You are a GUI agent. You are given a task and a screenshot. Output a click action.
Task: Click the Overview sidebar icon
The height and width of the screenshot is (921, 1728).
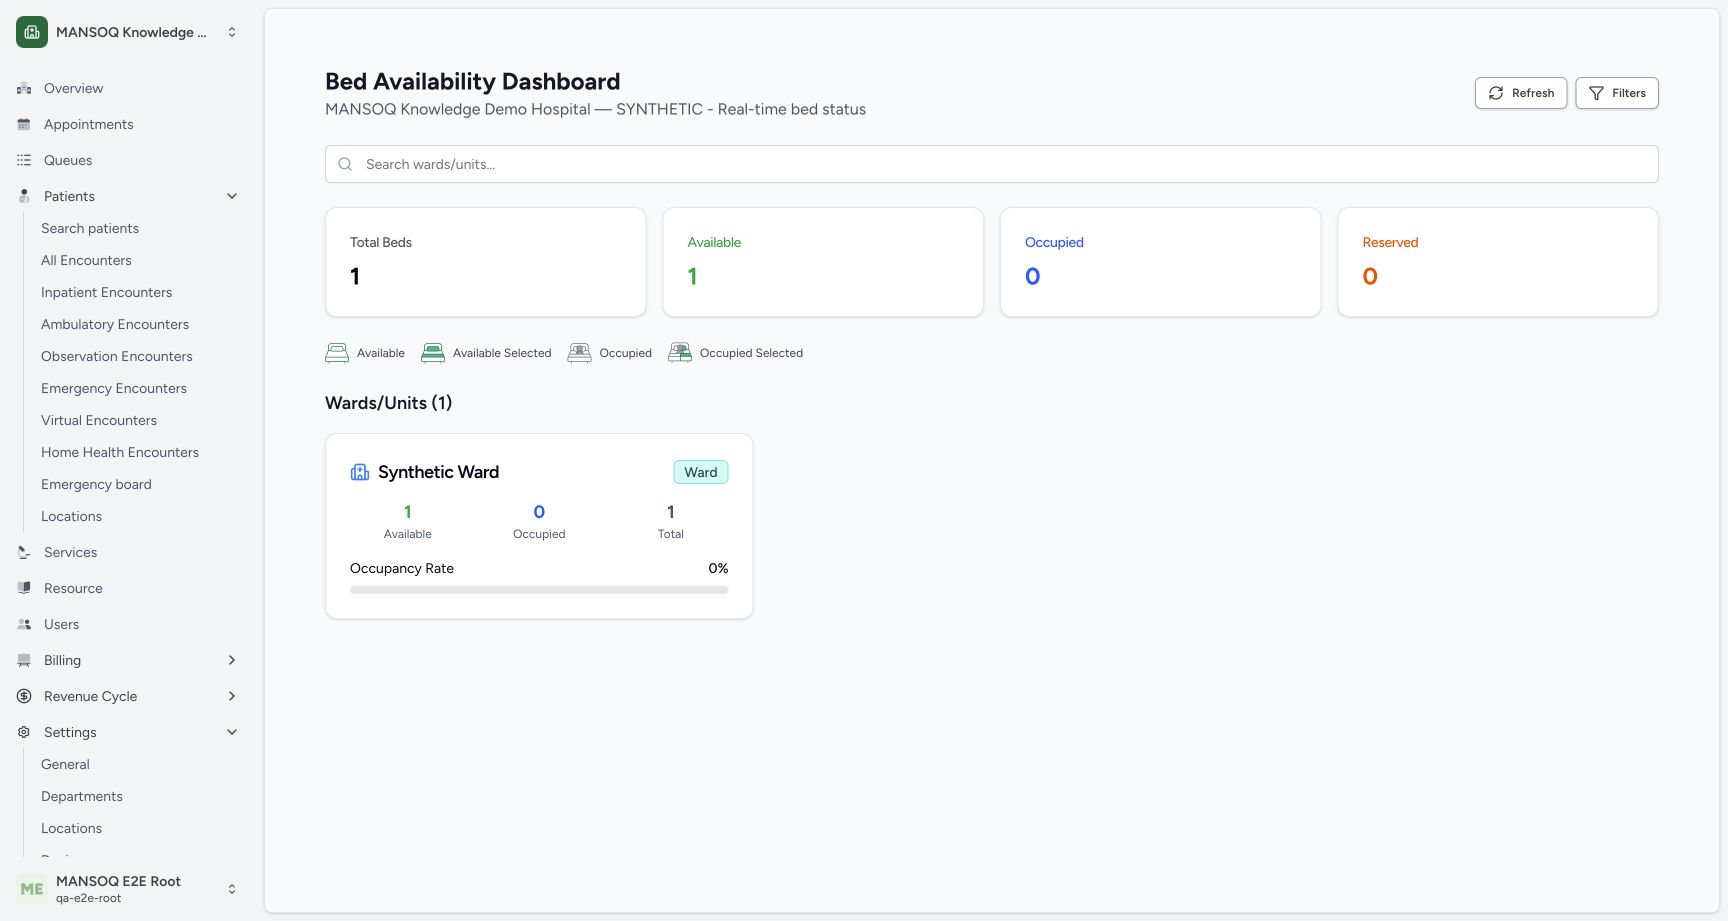[x=24, y=88]
